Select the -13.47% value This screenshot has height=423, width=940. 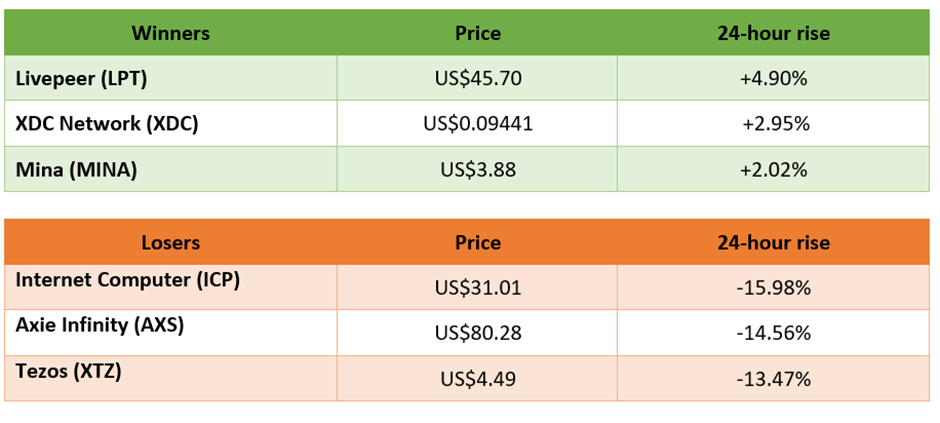coord(773,377)
